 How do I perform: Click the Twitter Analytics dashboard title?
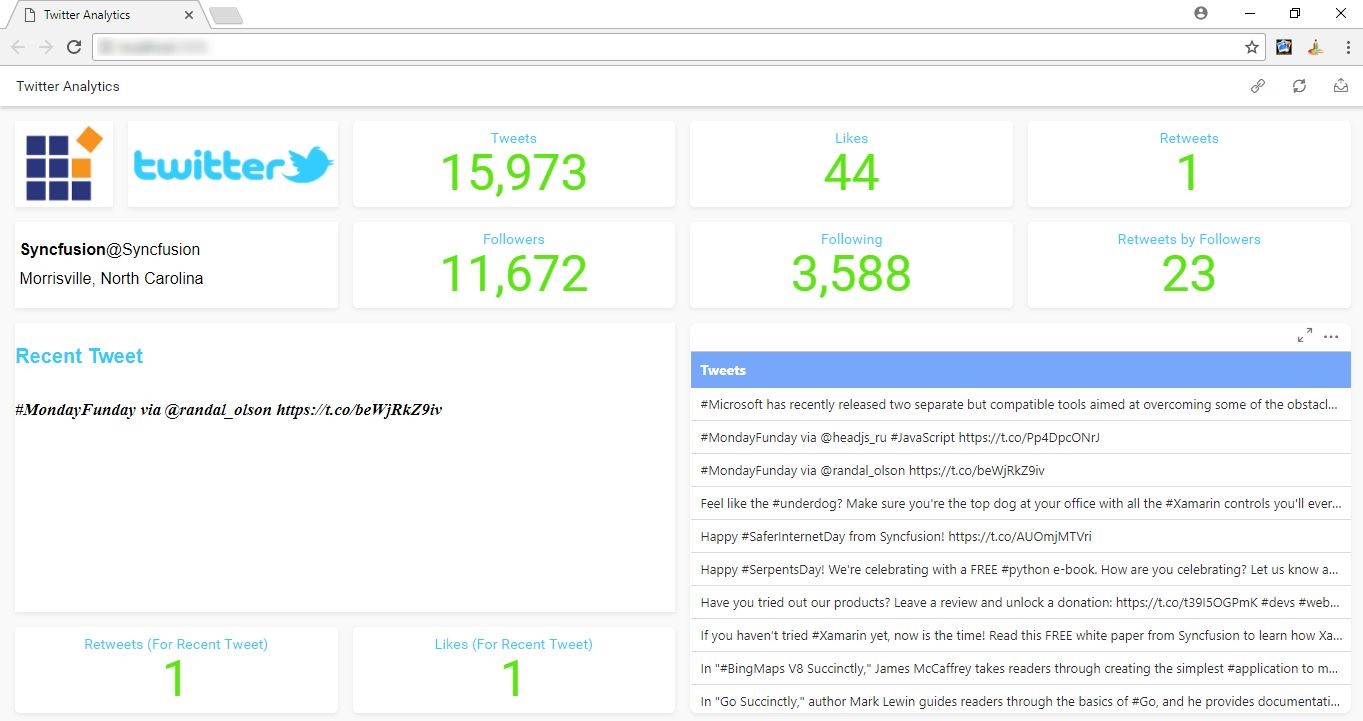(x=68, y=86)
